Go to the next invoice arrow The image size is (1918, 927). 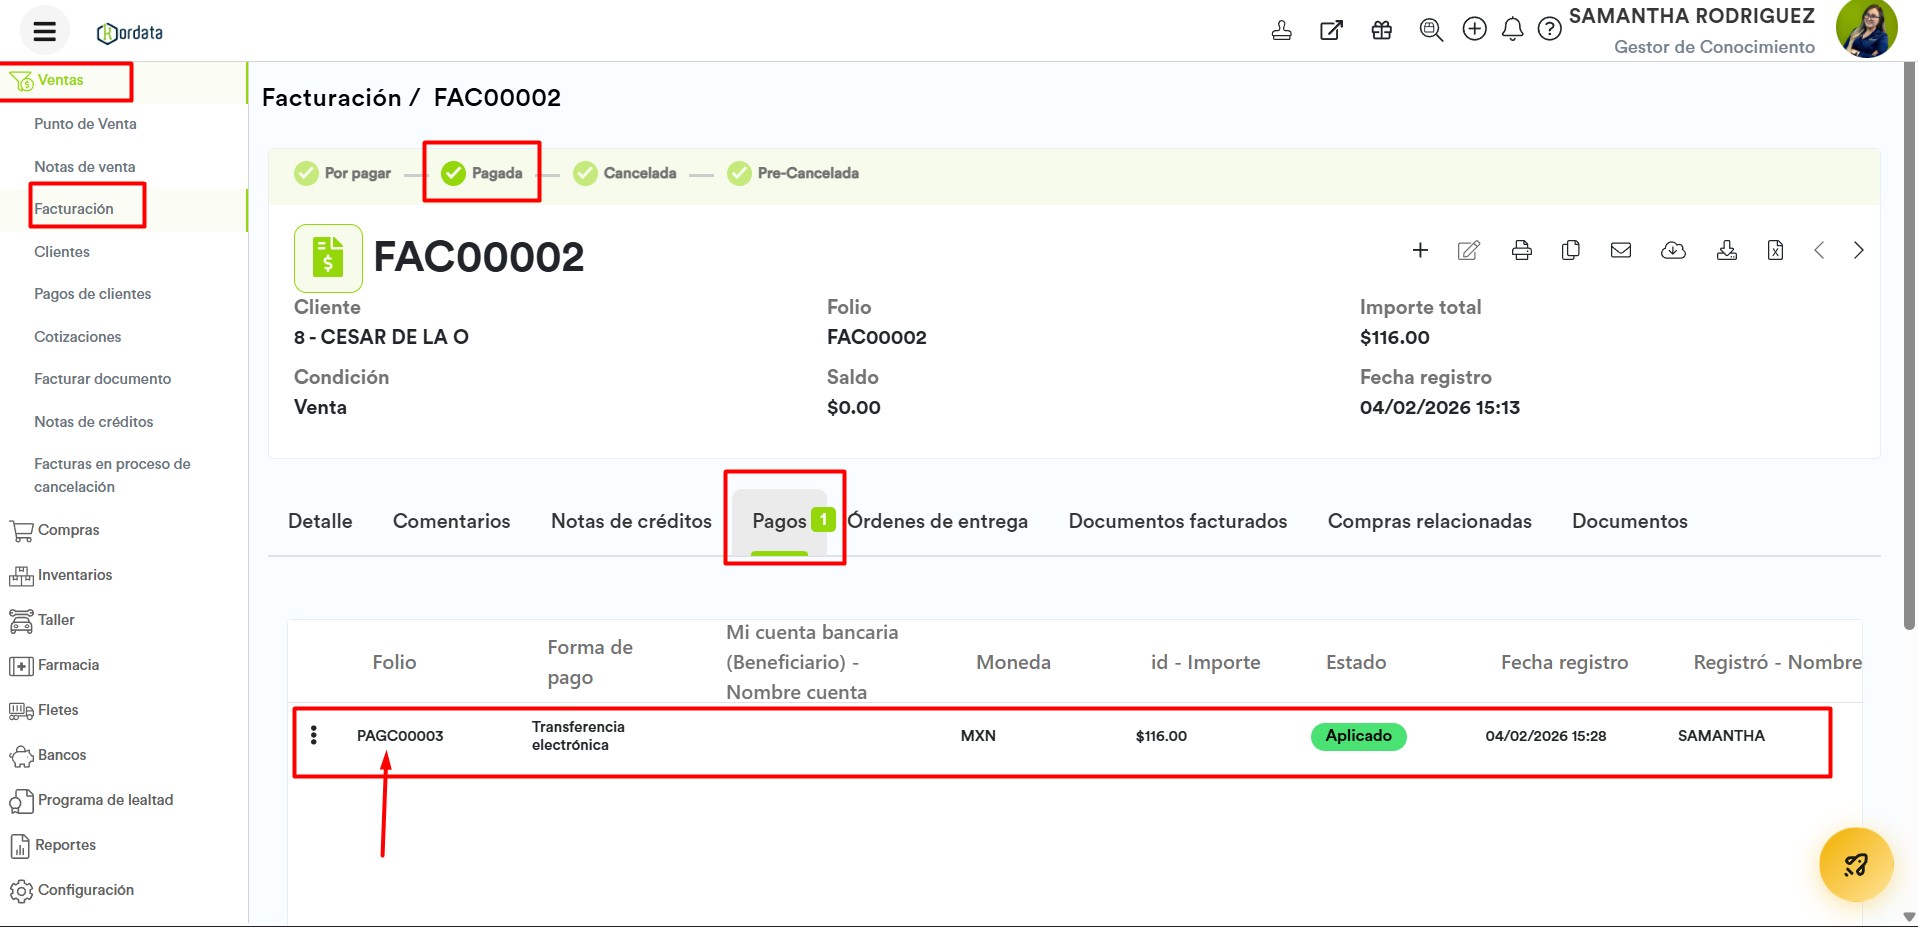1858,250
